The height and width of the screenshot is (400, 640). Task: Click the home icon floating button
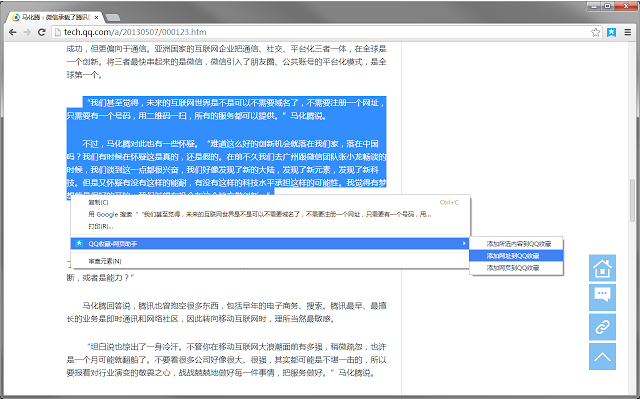pos(602,268)
